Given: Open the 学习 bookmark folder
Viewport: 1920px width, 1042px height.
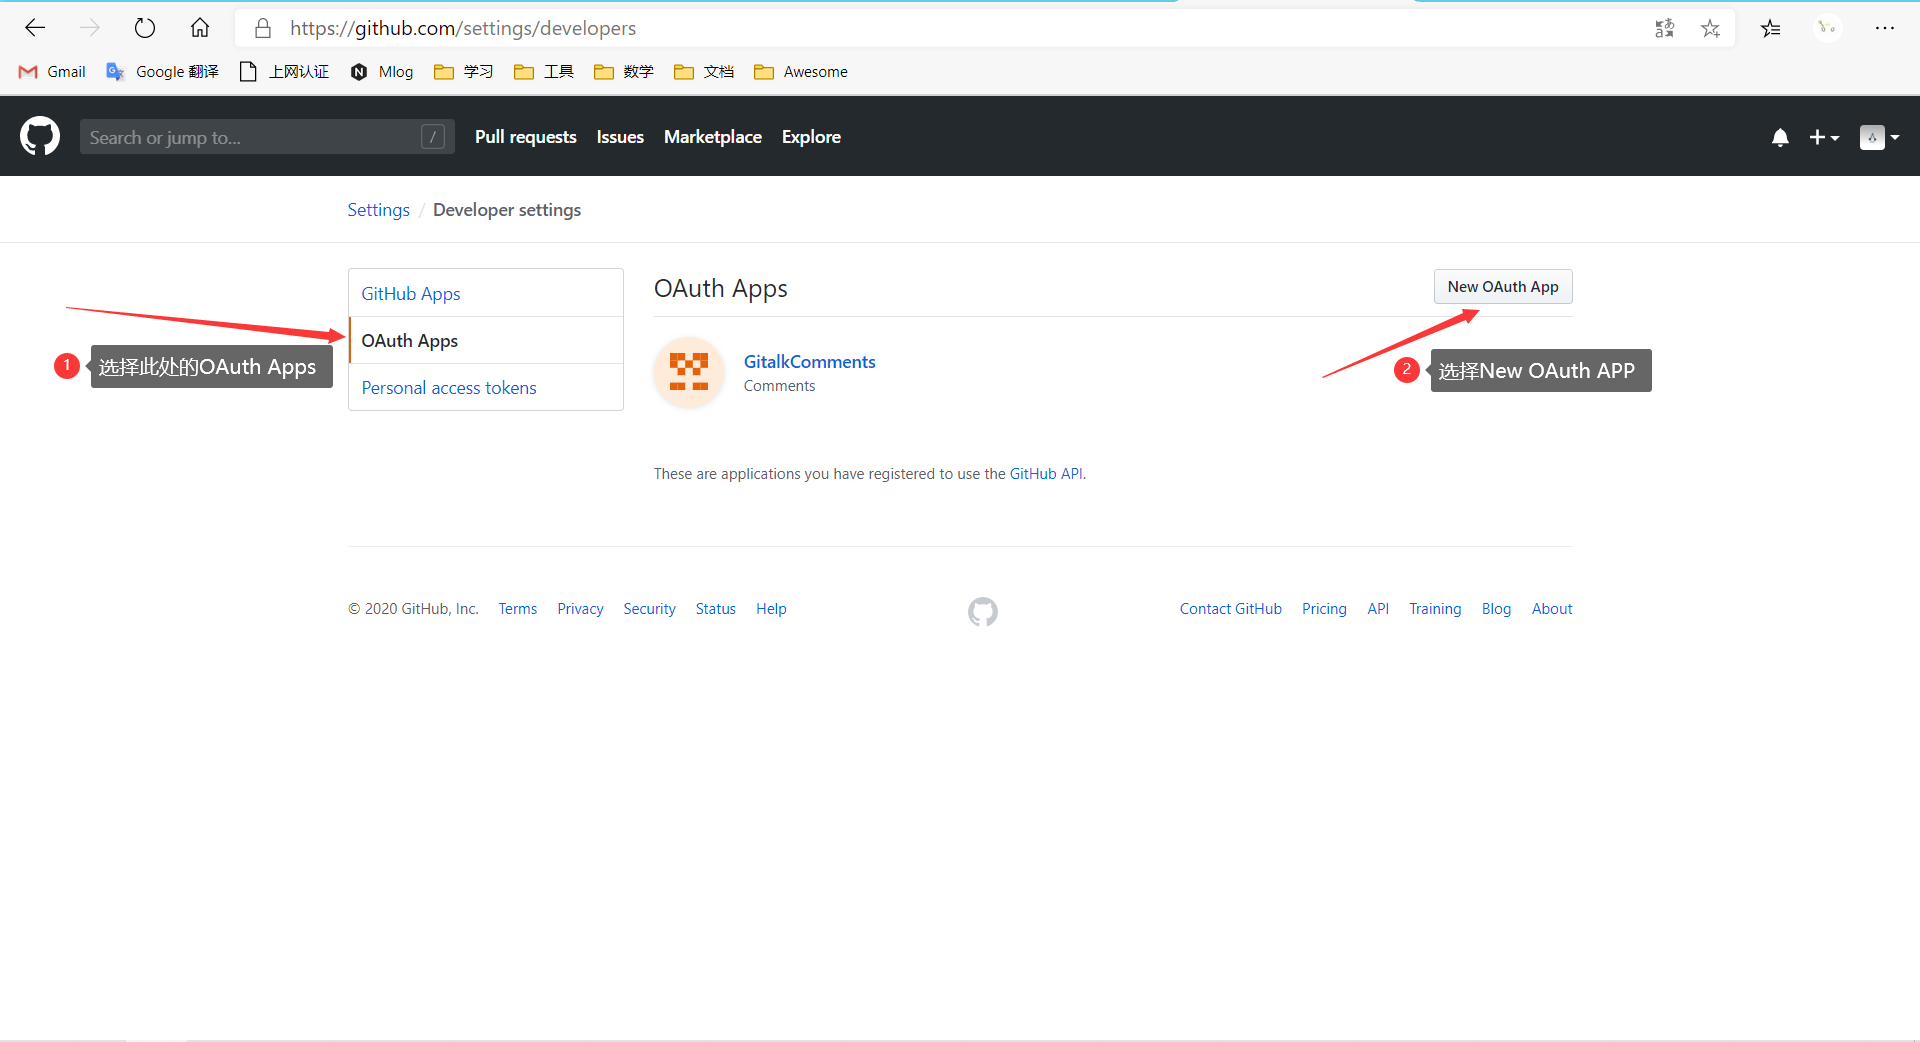Looking at the screenshot, I should coord(464,72).
